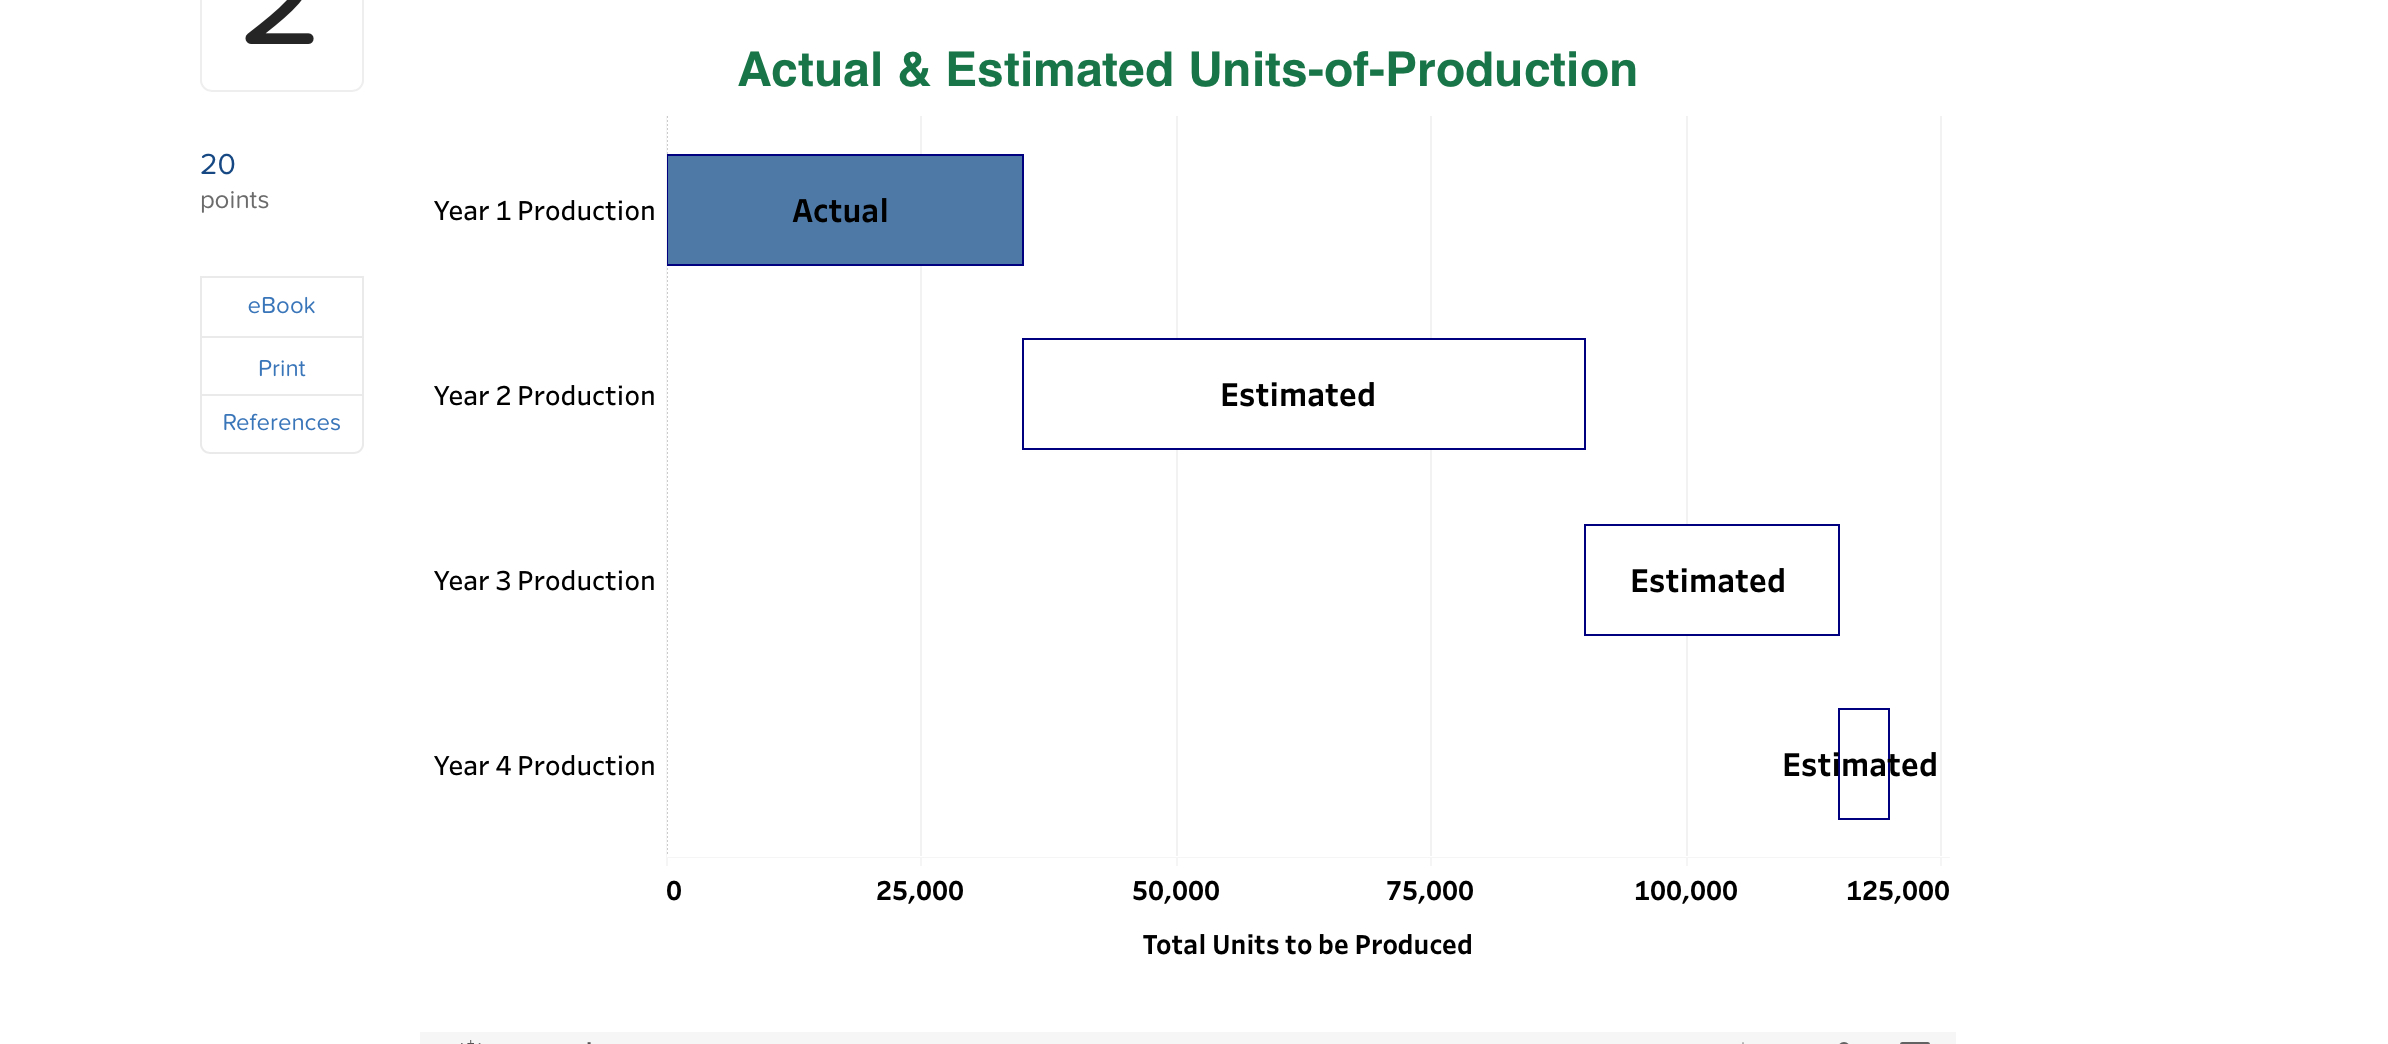Click the chart title Actual & Estimated Units-of-Production
2388x1044 pixels.
pyautogui.click(x=1187, y=70)
